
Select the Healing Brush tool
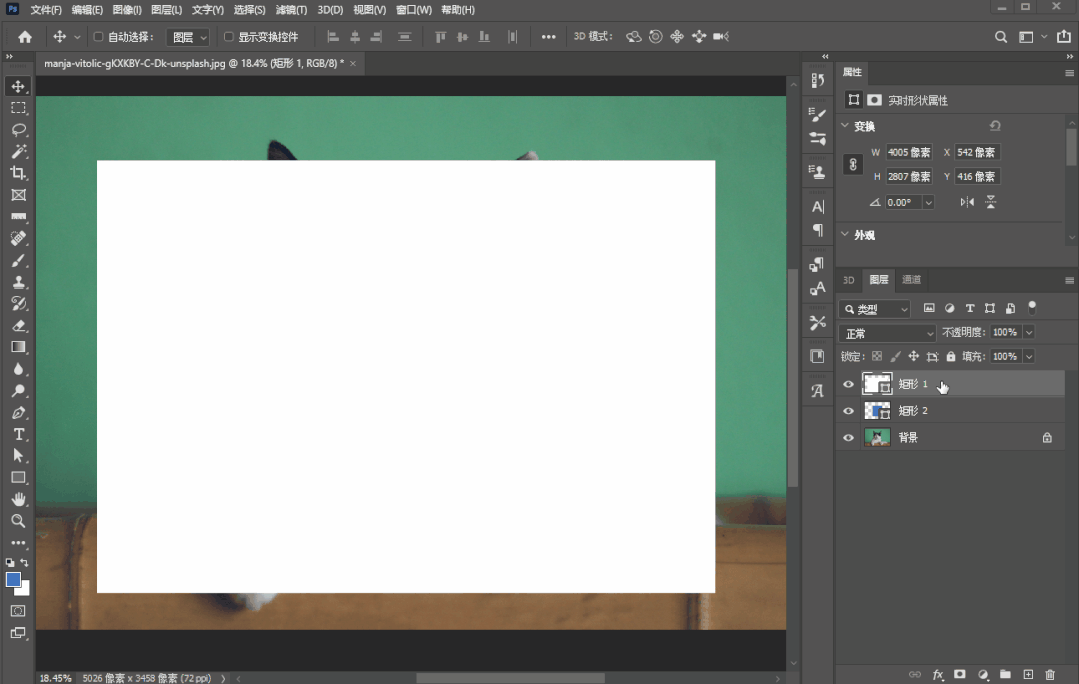19,239
